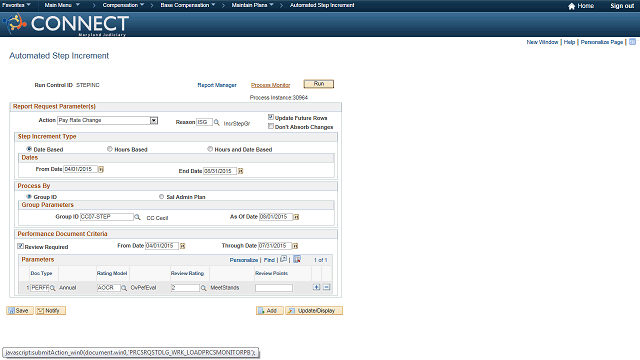The height and width of the screenshot is (360, 640).
Task: Click View All icon in Parameters grid
Action: point(283,259)
